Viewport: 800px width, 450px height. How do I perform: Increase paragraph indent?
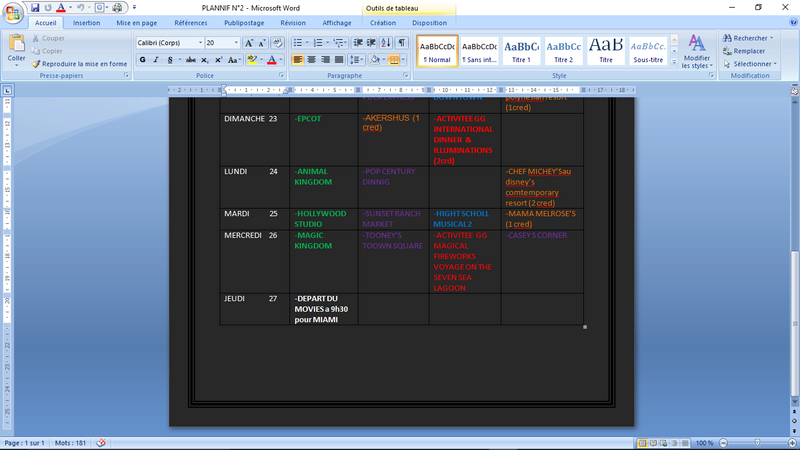tap(371, 43)
